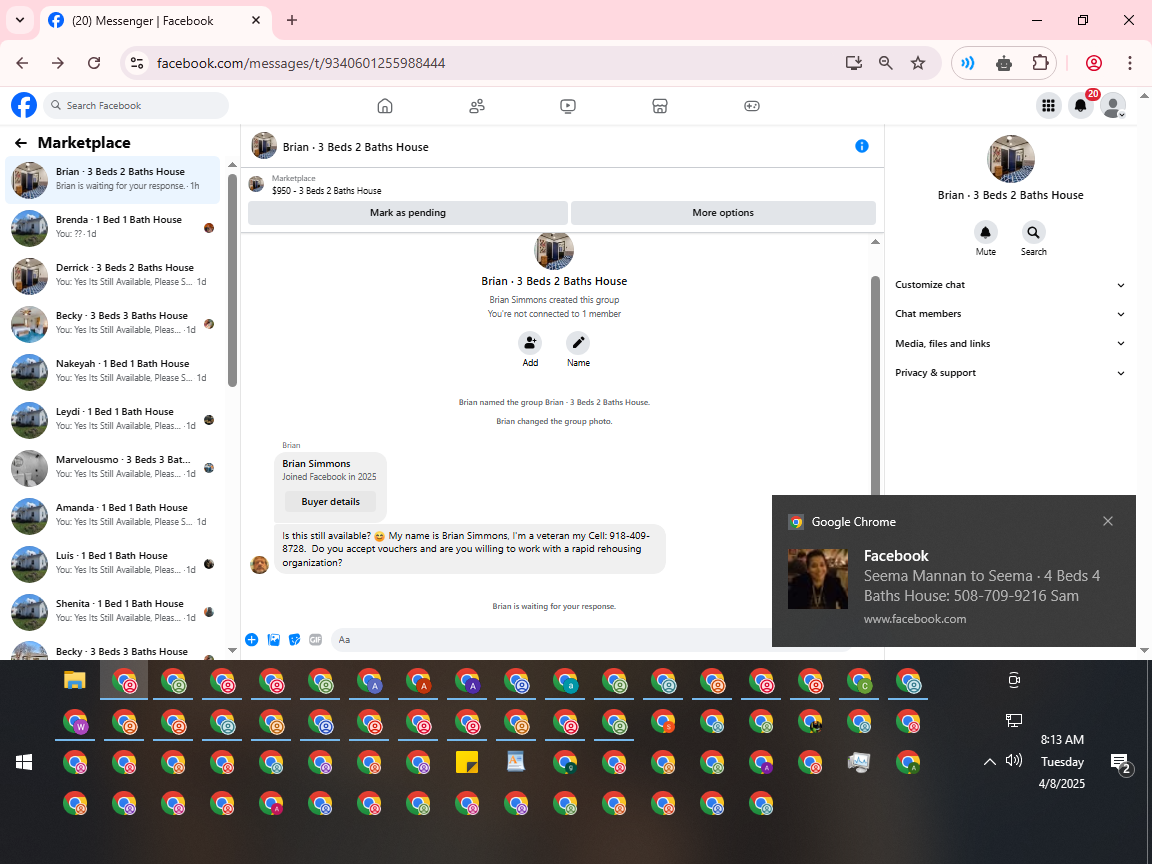The image size is (1152, 864).
Task: Reload the page
Action: [94, 63]
